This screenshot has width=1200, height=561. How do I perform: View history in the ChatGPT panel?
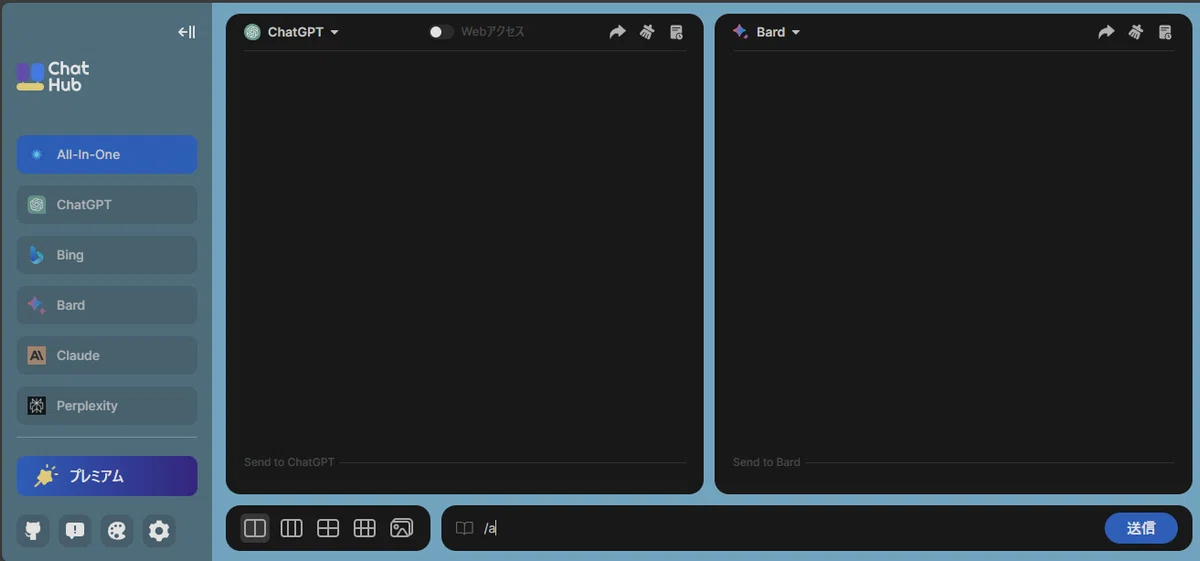(x=676, y=32)
